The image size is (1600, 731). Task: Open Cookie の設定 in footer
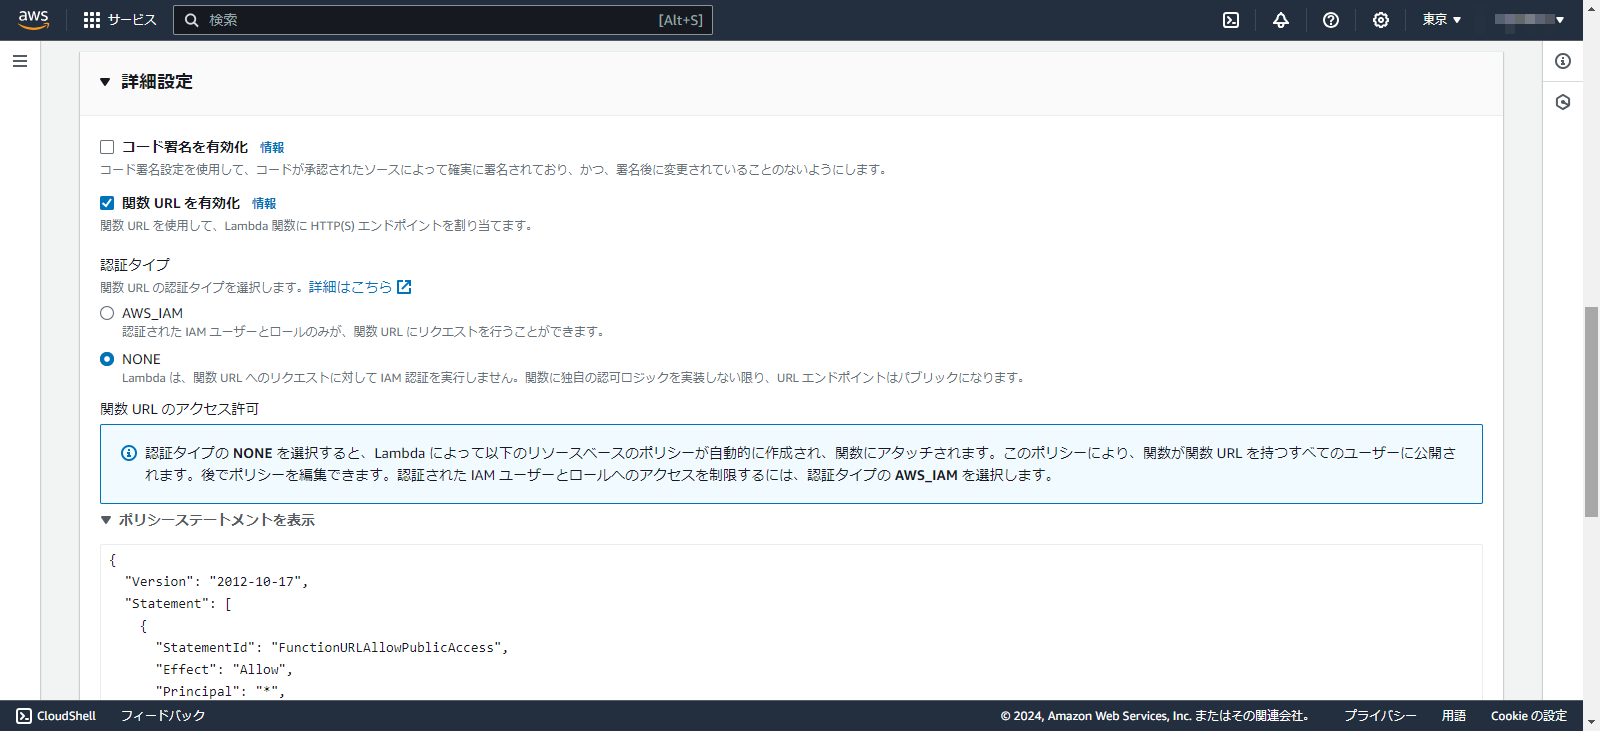click(x=1529, y=716)
